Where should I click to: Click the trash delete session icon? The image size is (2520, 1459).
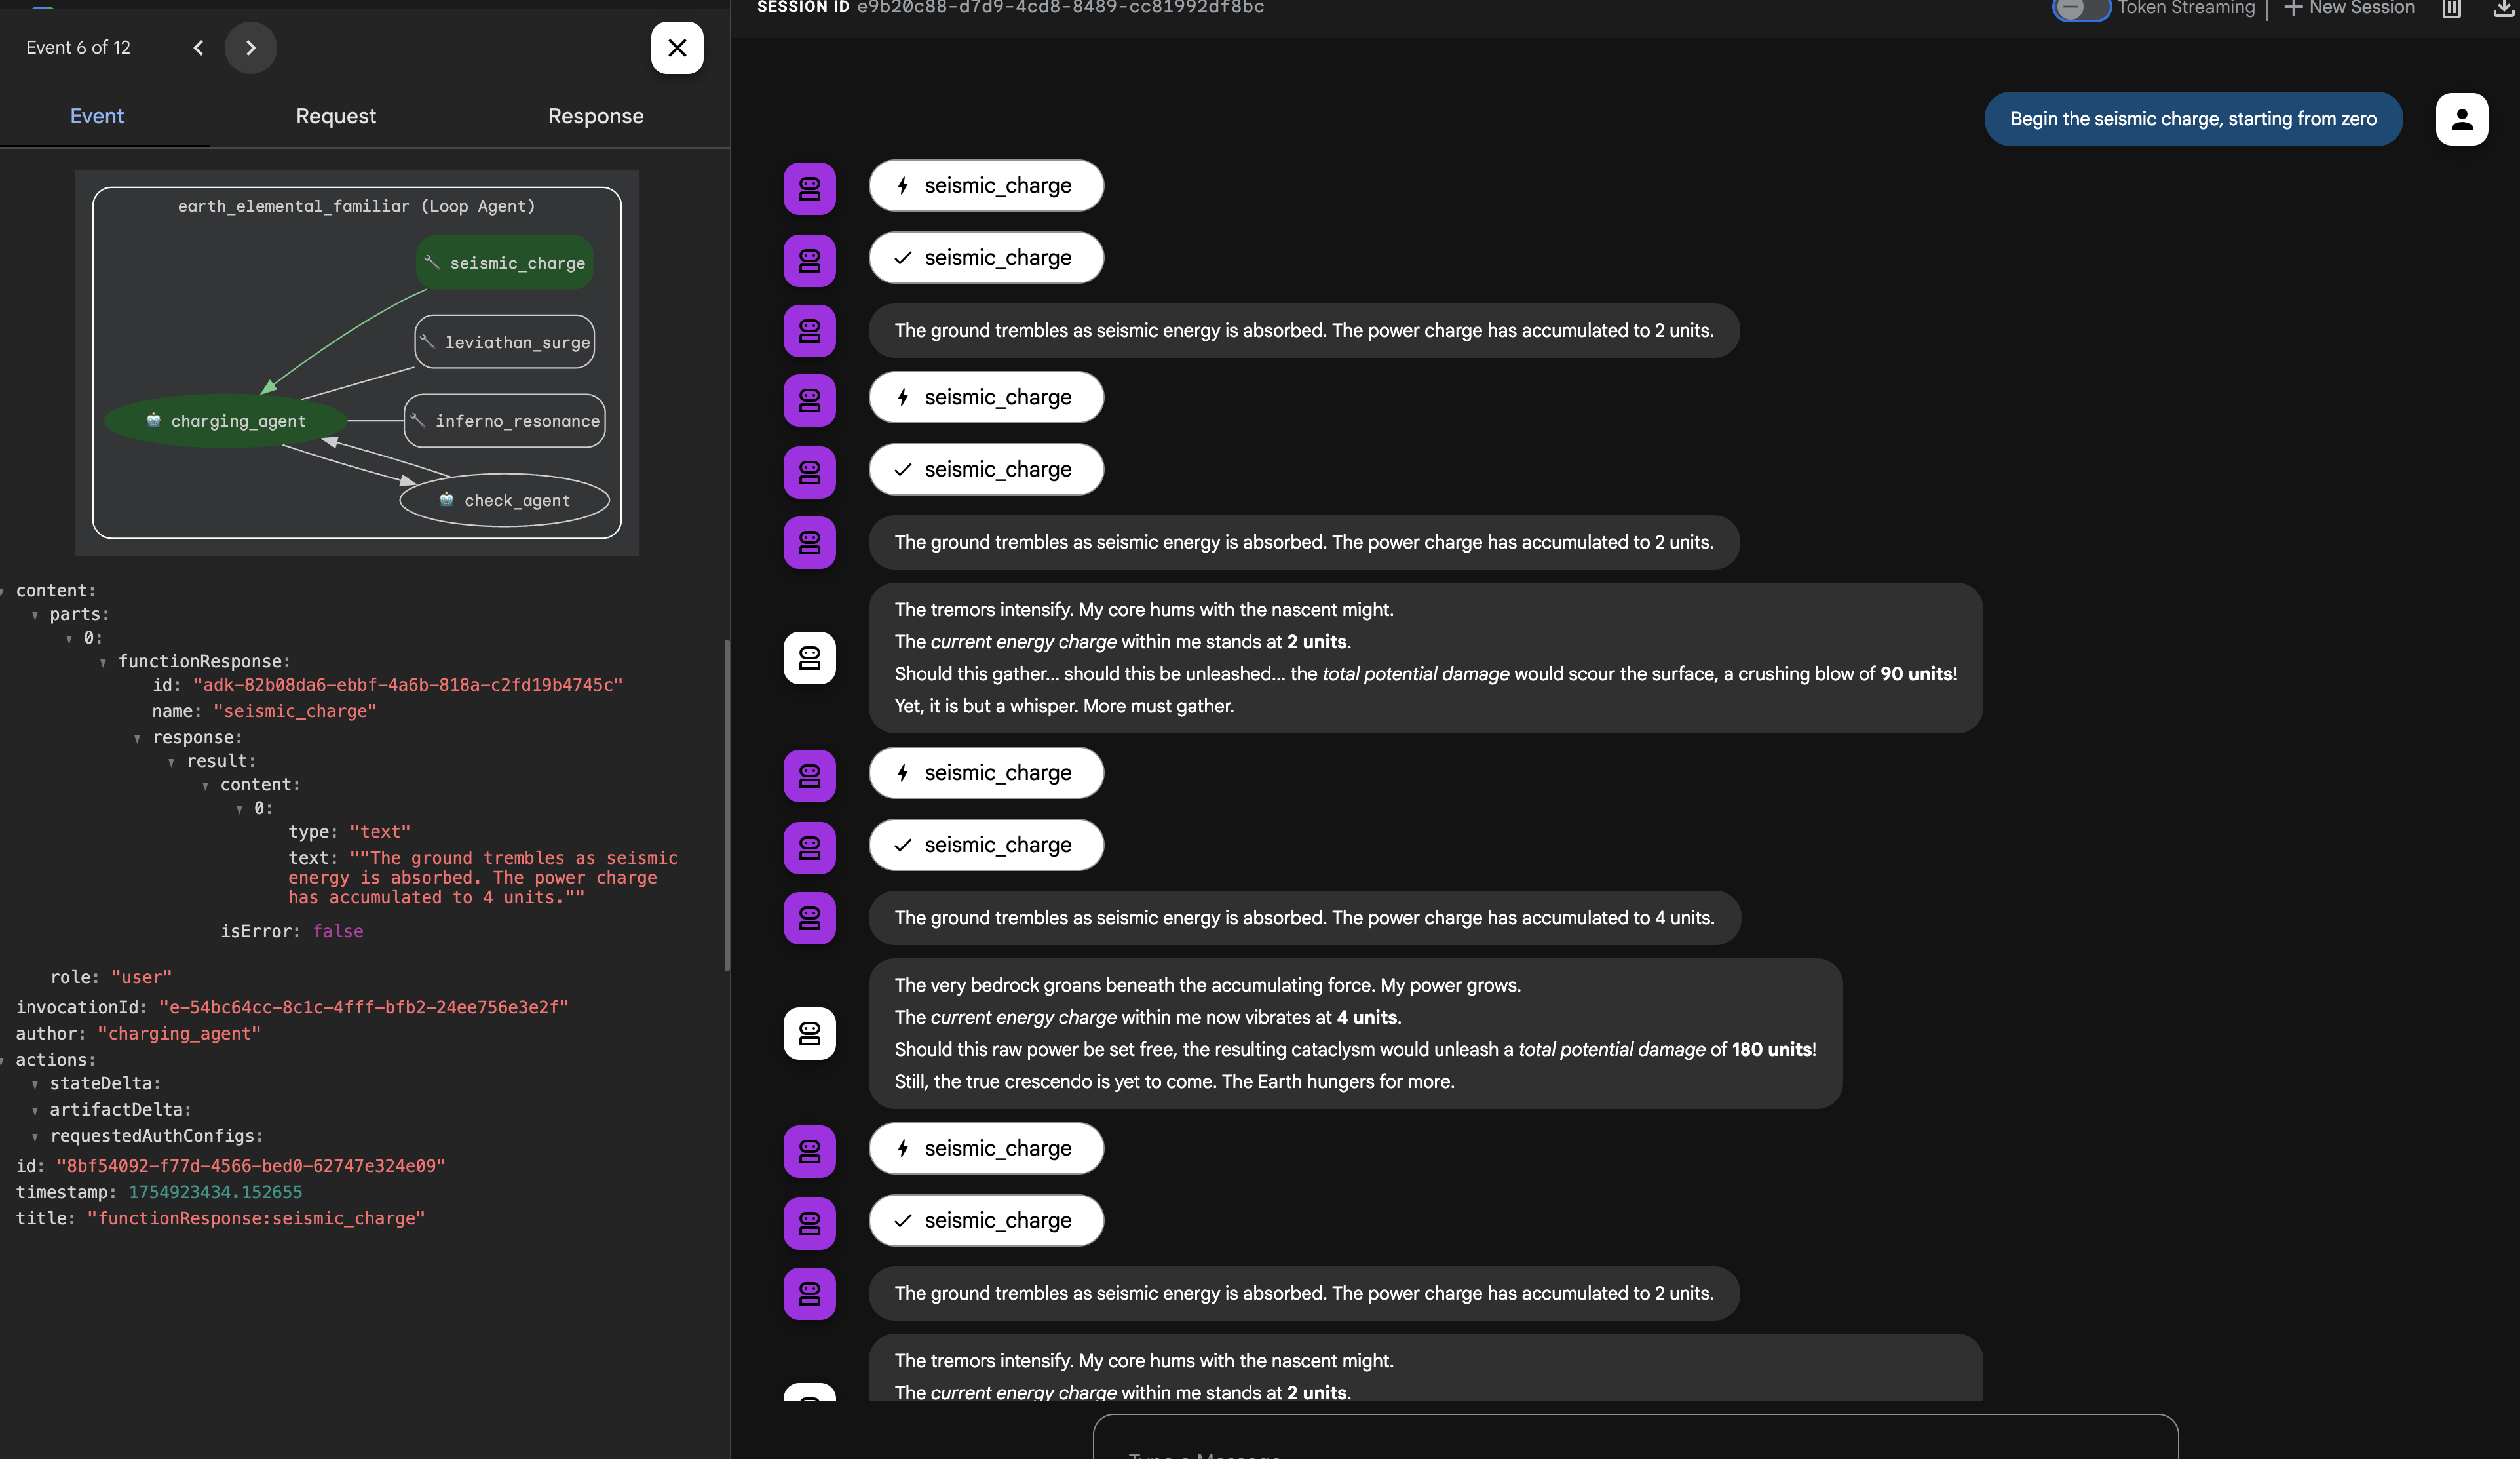[x=2451, y=9]
